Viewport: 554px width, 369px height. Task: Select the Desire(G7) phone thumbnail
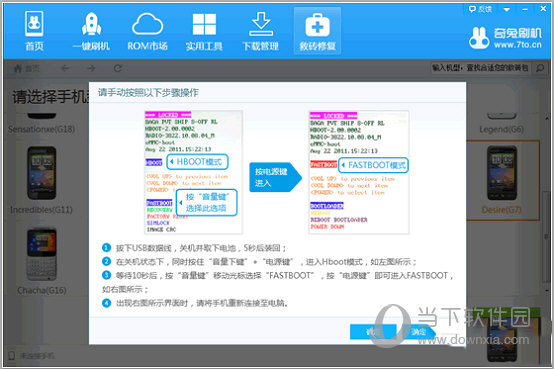502,173
